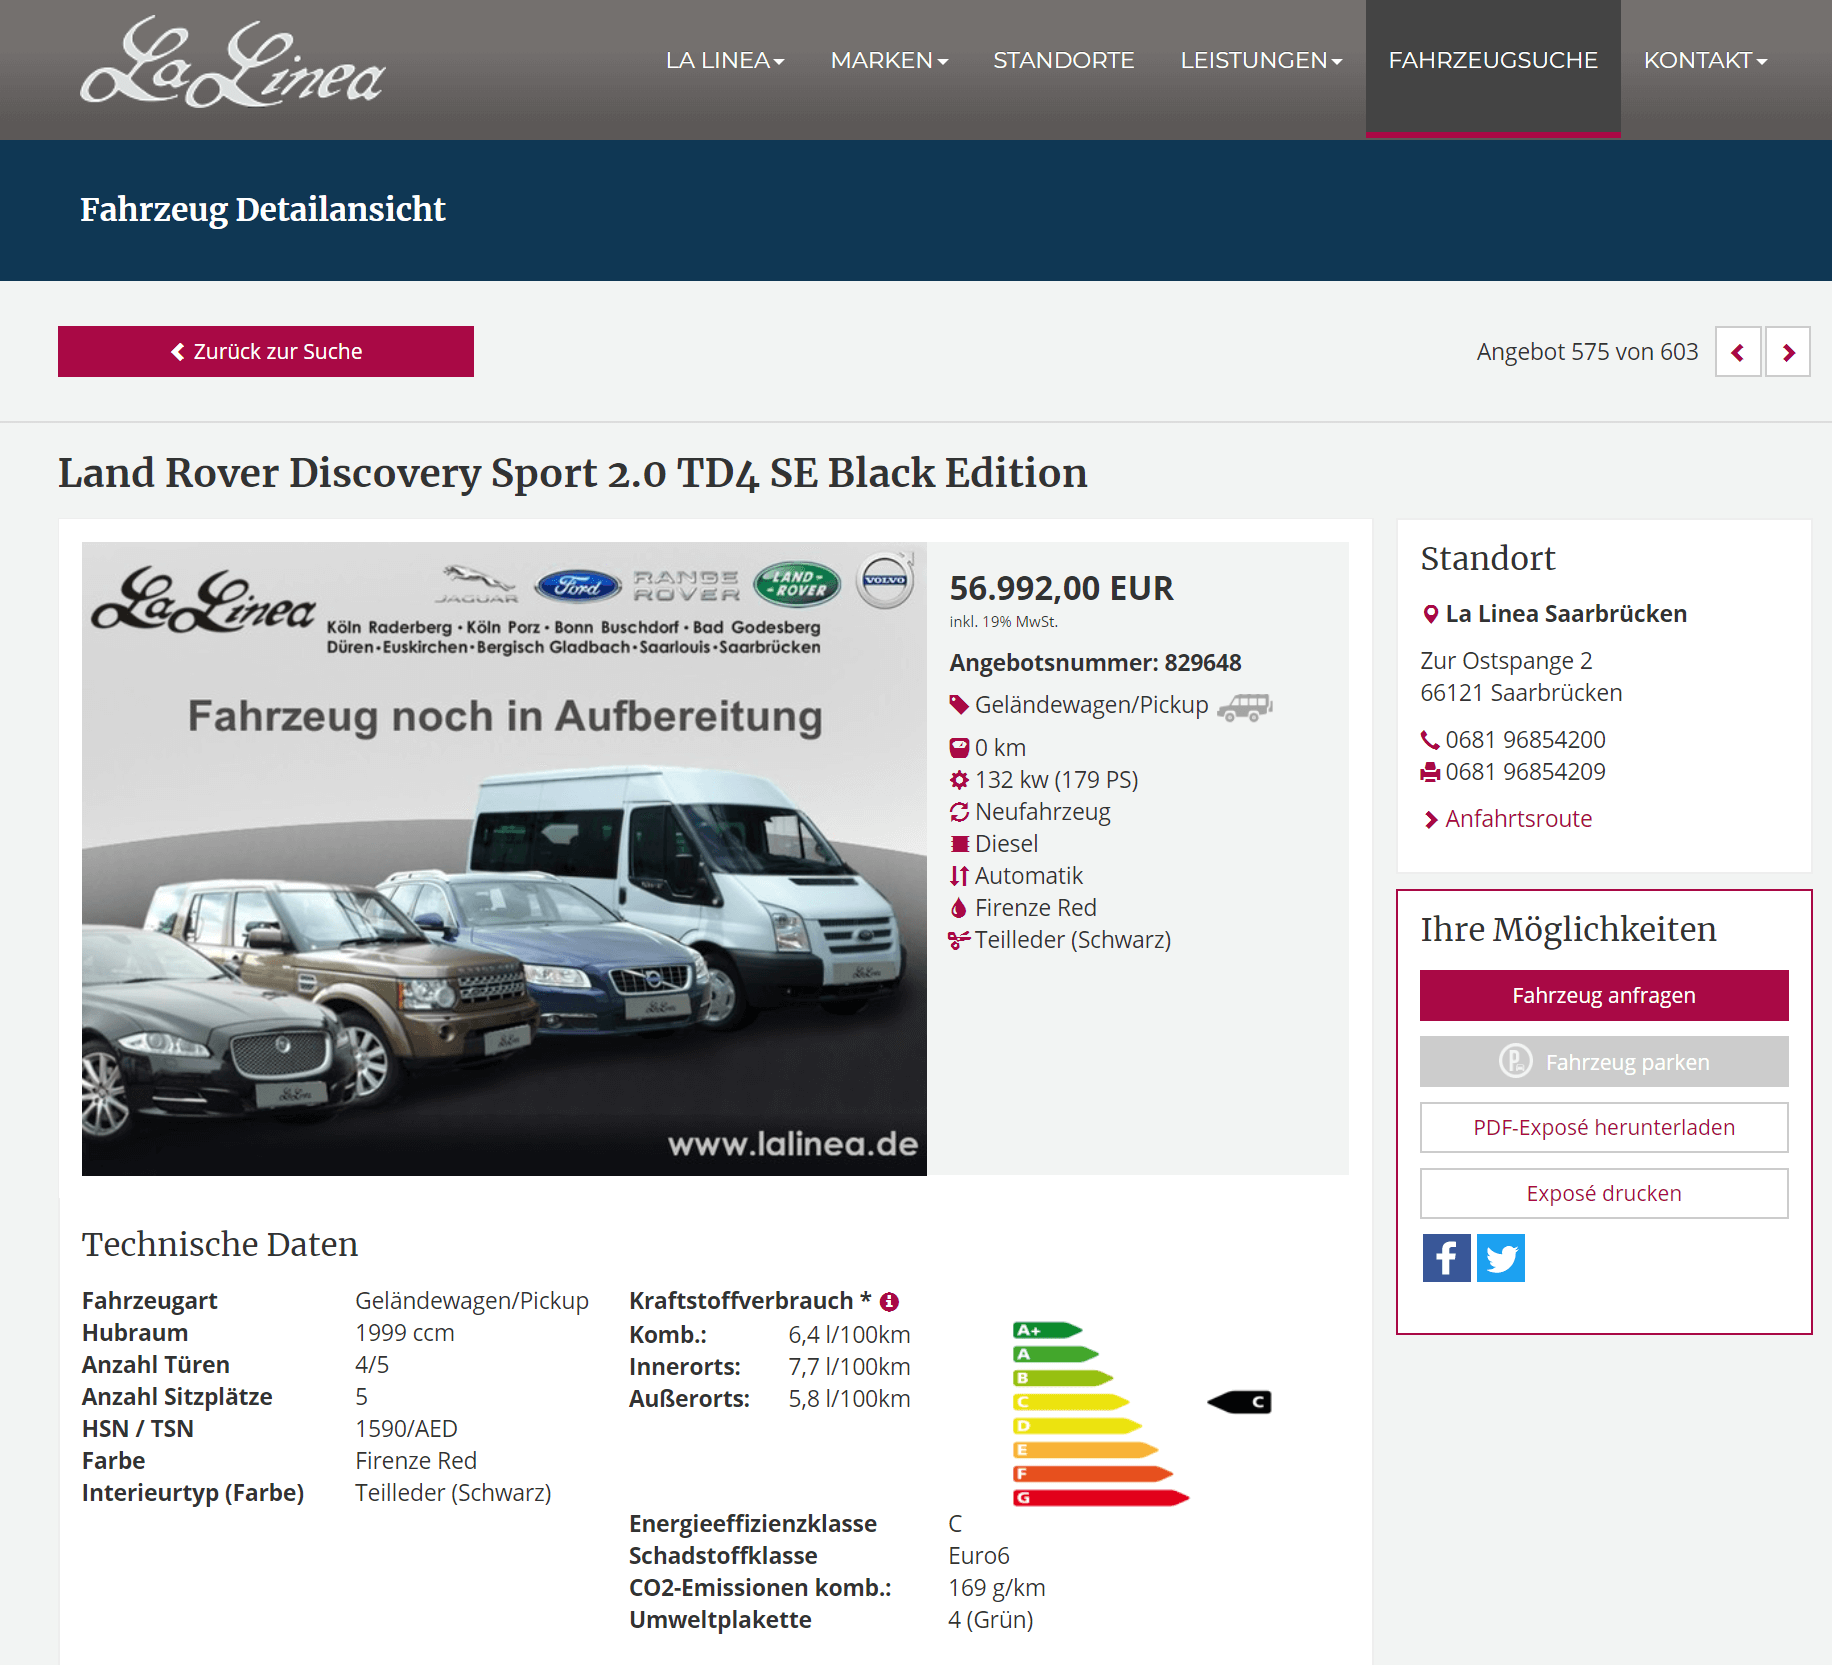Download the PDF-Exposé
The height and width of the screenshot is (1665, 1832).
click(x=1604, y=1127)
